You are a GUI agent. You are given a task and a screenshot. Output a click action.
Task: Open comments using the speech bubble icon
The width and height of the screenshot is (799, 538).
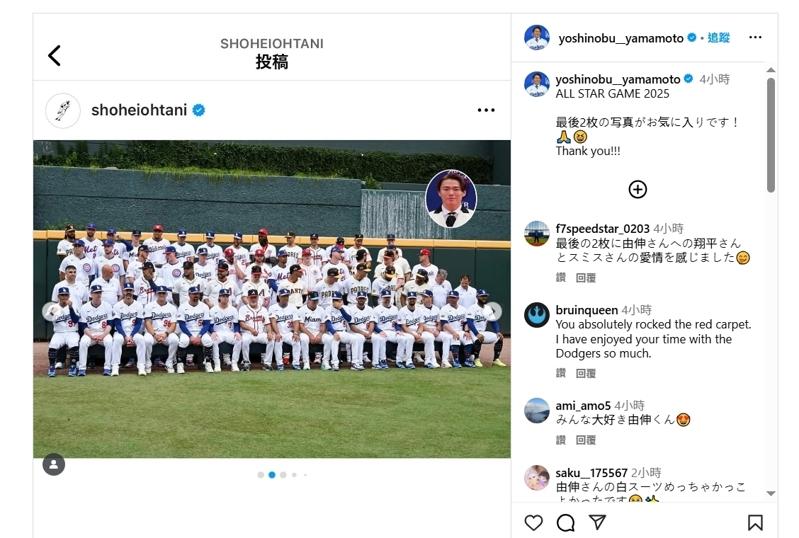(566, 522)
